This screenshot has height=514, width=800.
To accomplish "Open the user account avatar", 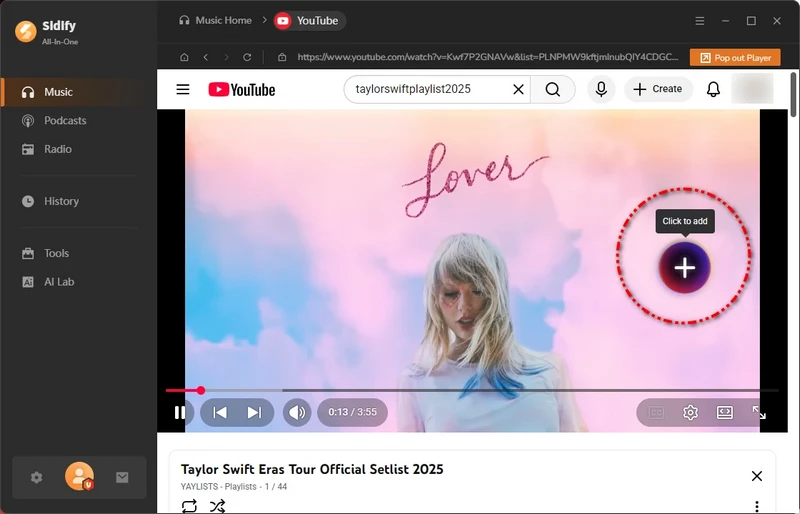I will pyautogui.click(x=79, y=476).
